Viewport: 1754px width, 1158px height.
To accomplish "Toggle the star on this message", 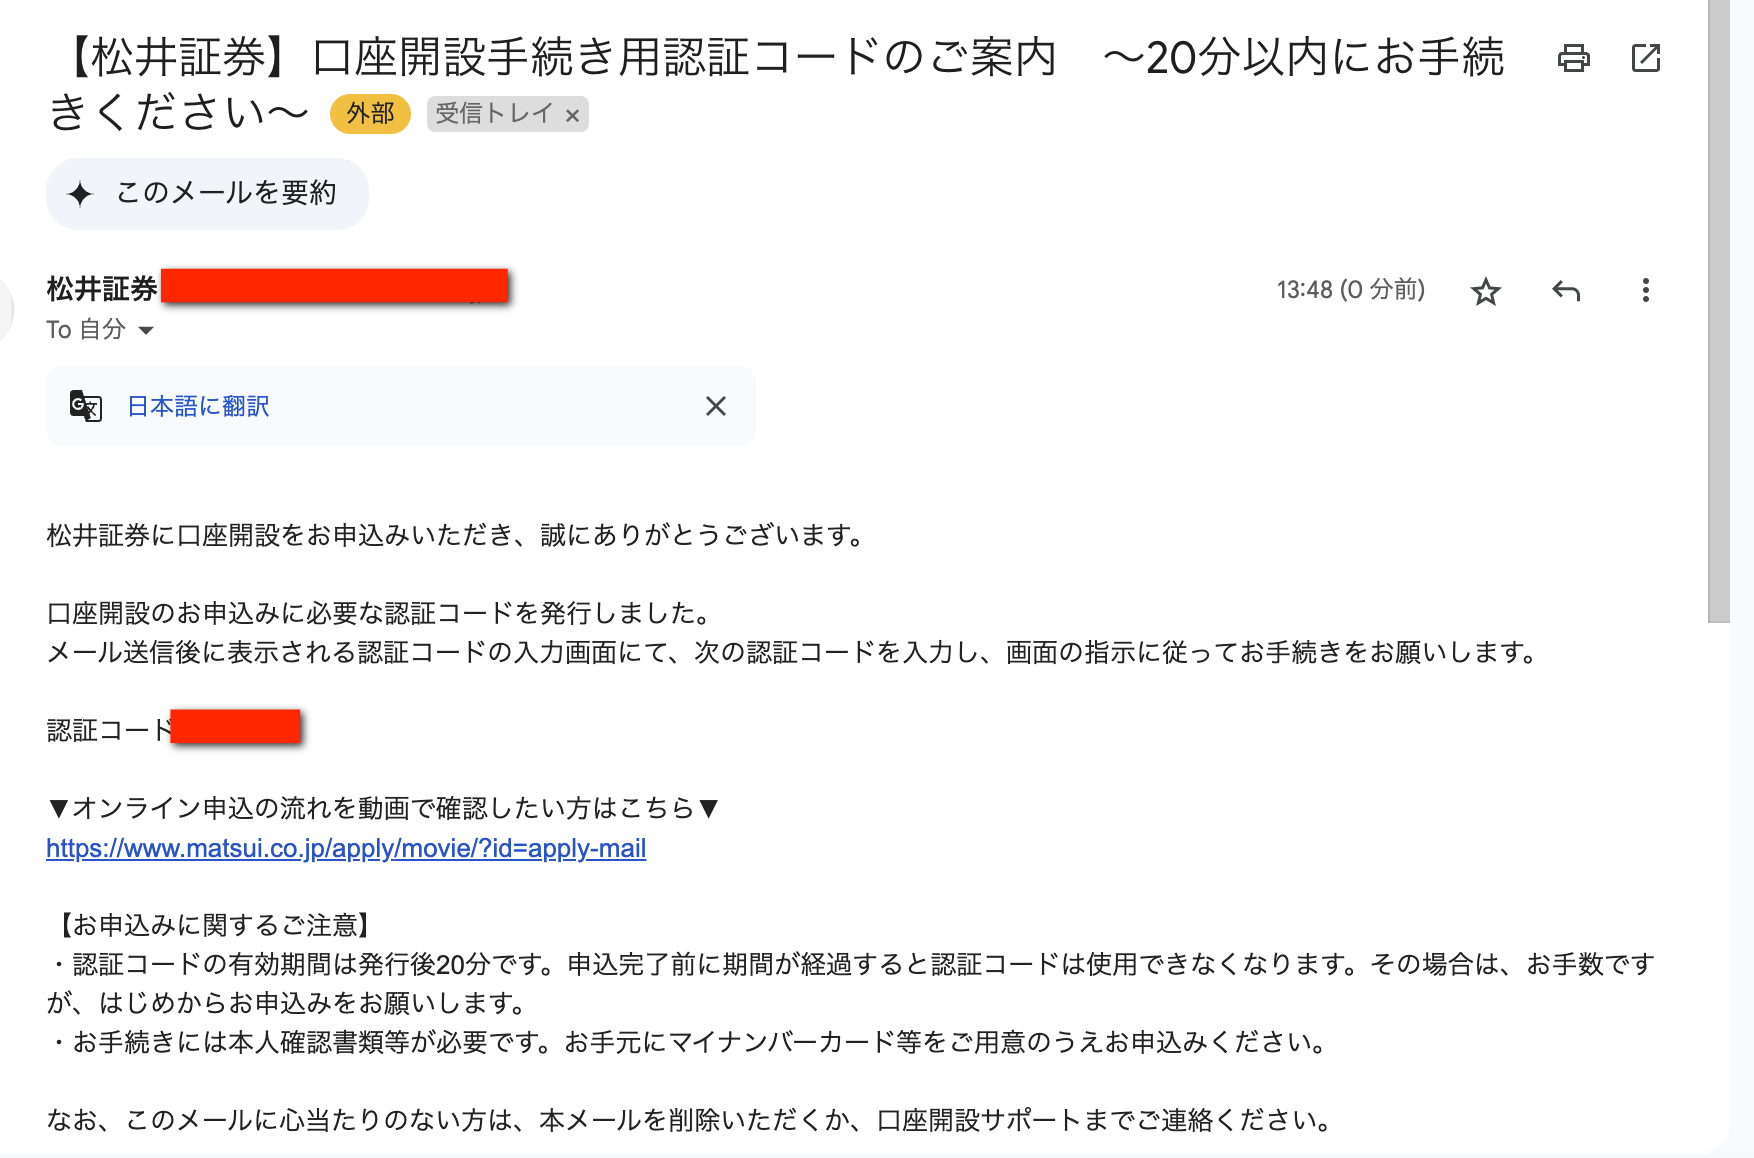I will pos(1486,291).
